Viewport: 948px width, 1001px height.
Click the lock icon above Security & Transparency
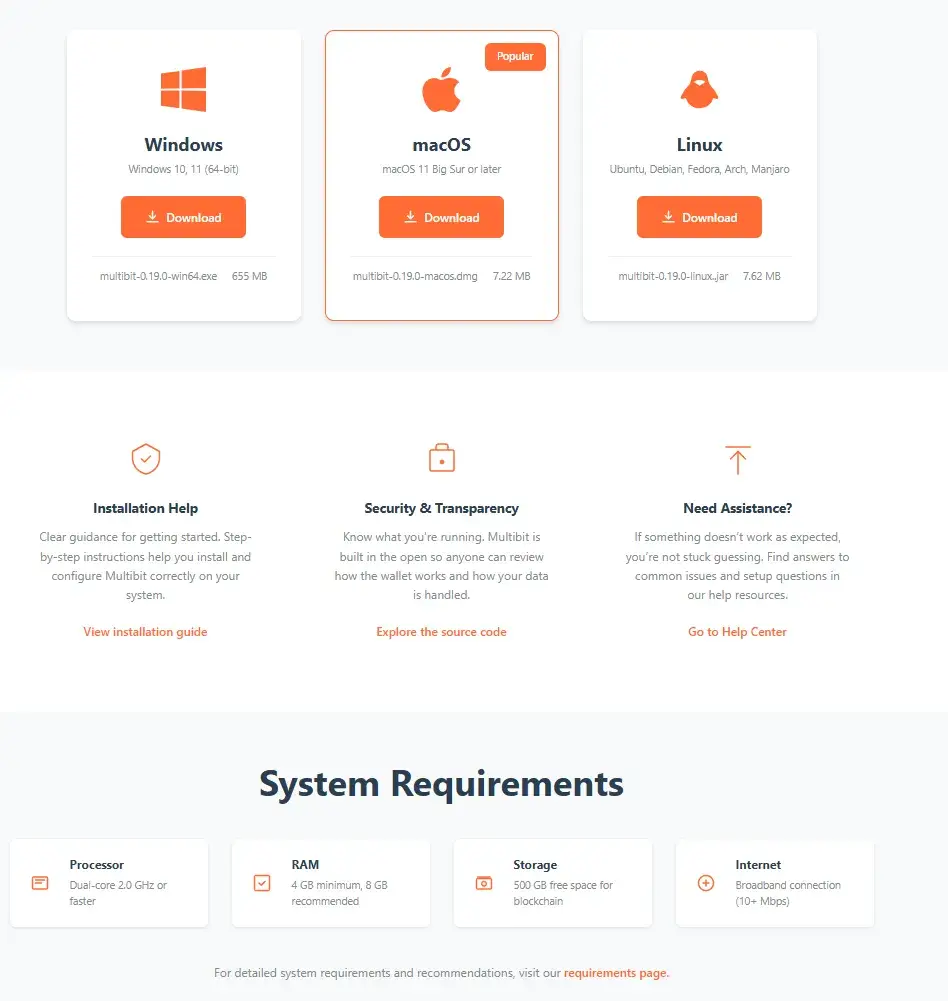click(x=442, y=458)
